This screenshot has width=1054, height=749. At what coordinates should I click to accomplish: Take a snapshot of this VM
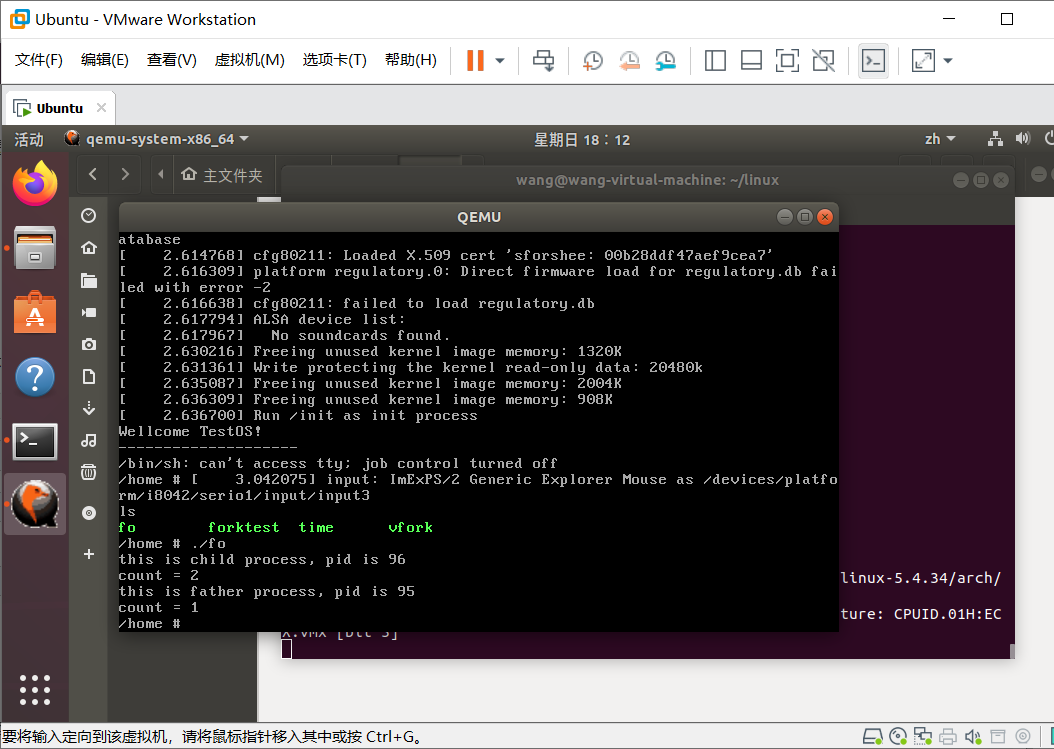(592, 61)
